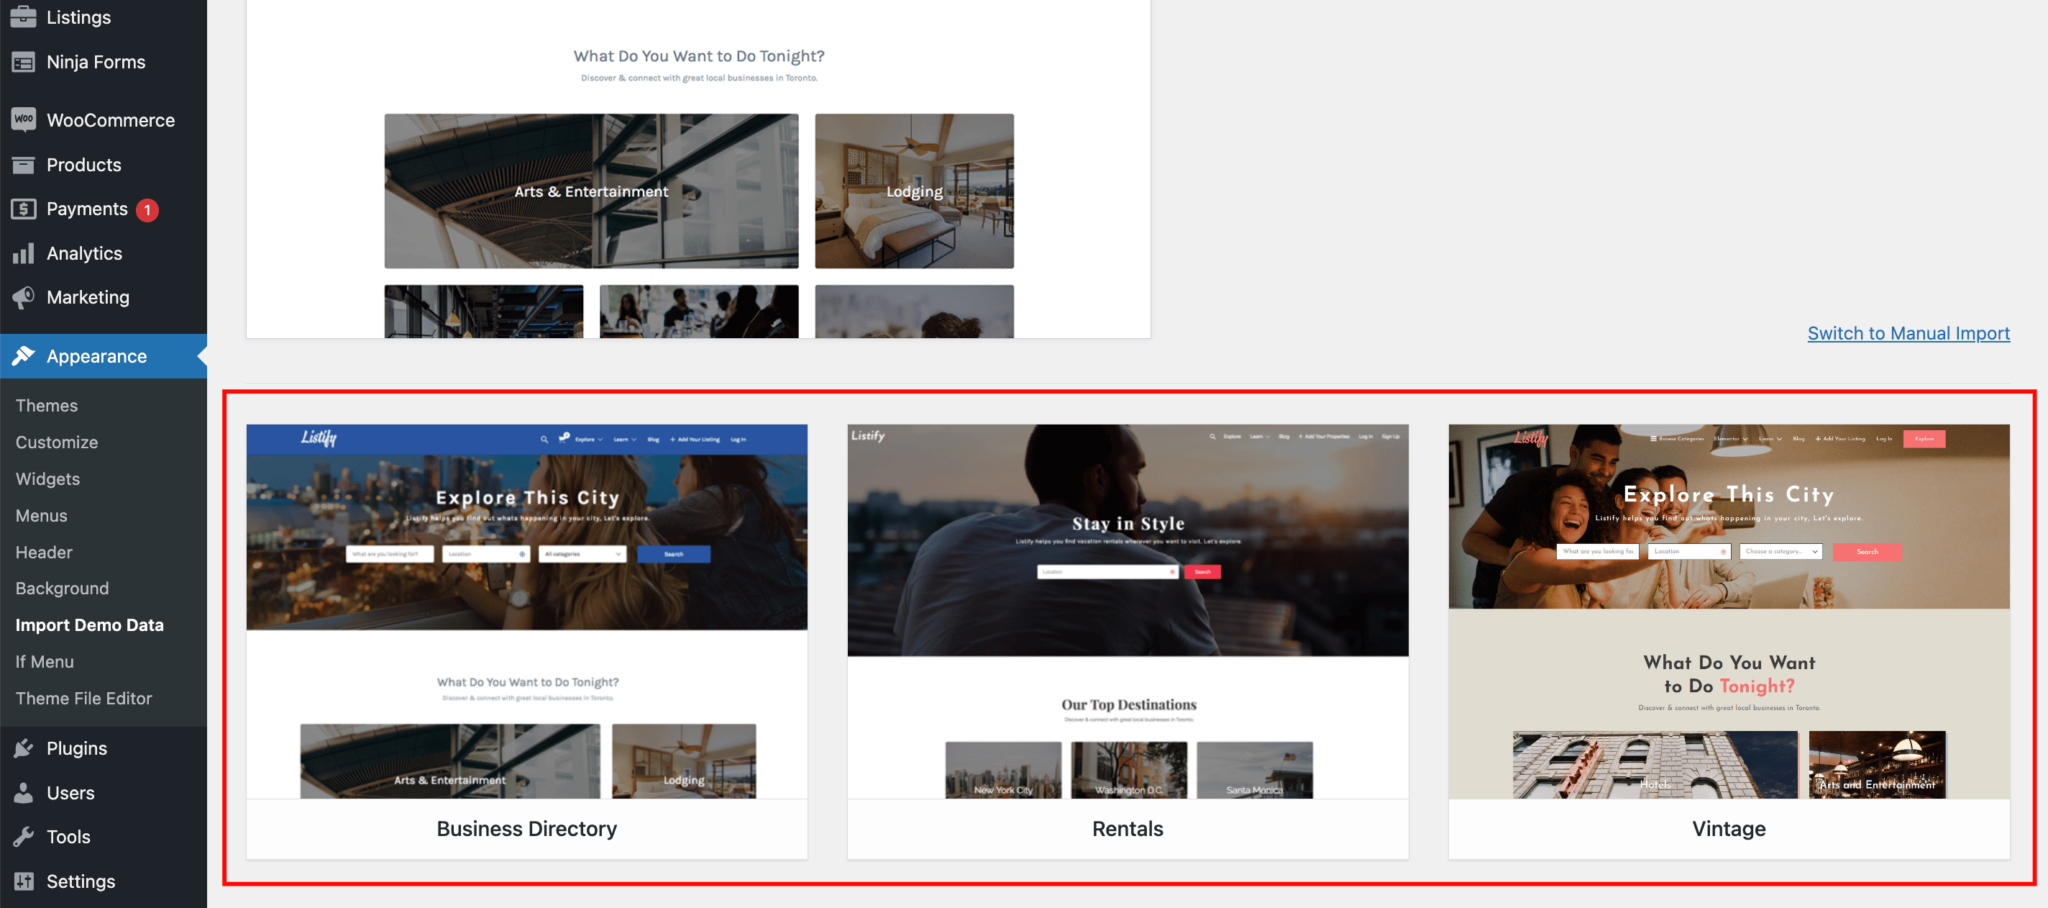2048x908 pixels.
Task: Select the Users icon
Action: (x=24, y=793)
